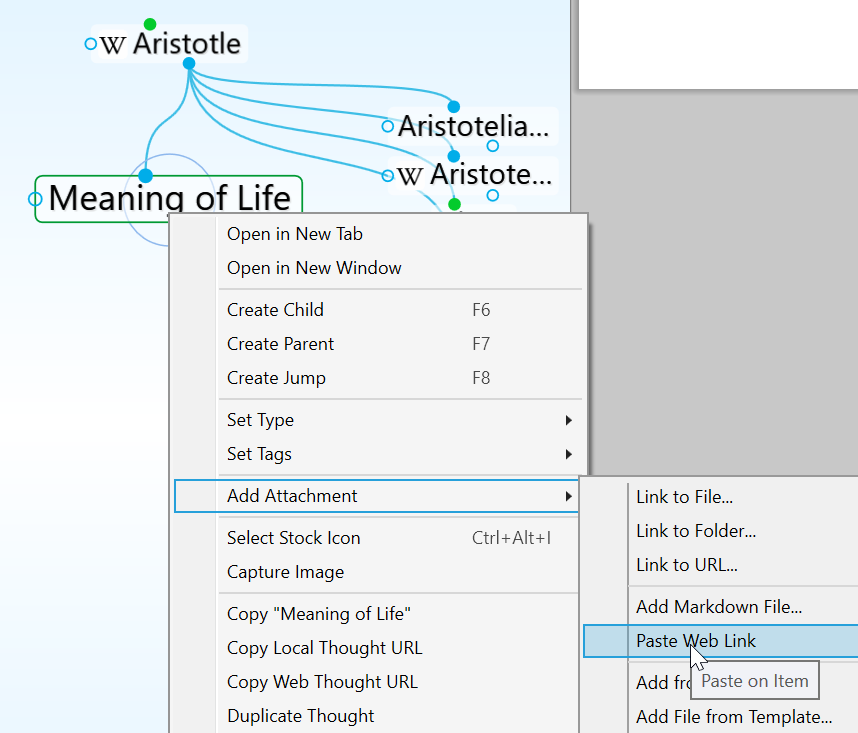
Task: Click the jump gate left of Aristotle
Action: (91, 44)
